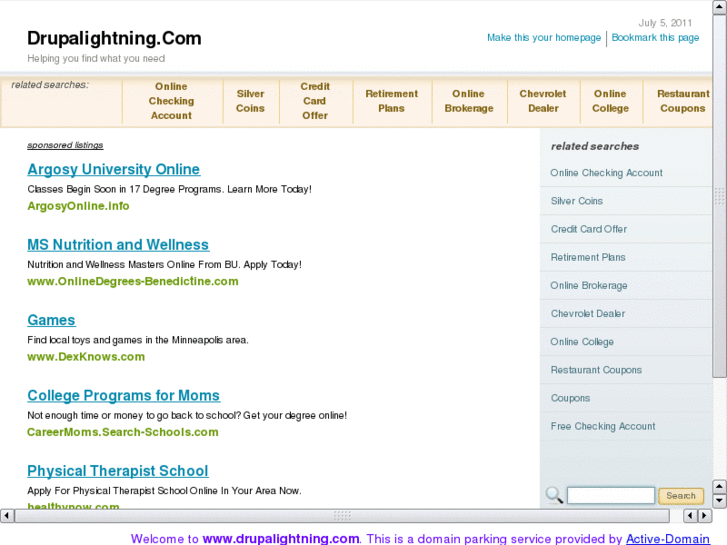Select Online Checking Account in top bar

click(x=172, y=101)
